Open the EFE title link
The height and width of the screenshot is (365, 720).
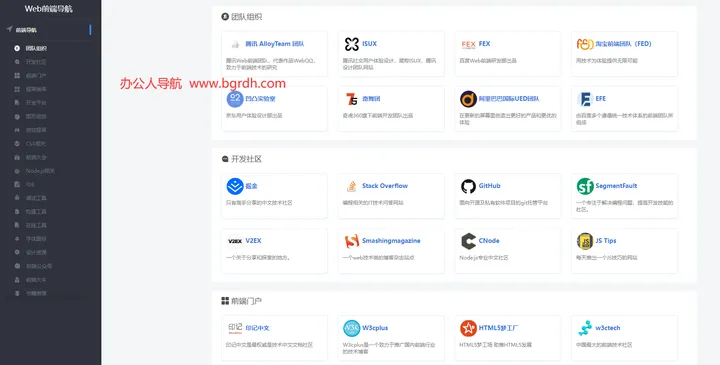coord(601,99)
